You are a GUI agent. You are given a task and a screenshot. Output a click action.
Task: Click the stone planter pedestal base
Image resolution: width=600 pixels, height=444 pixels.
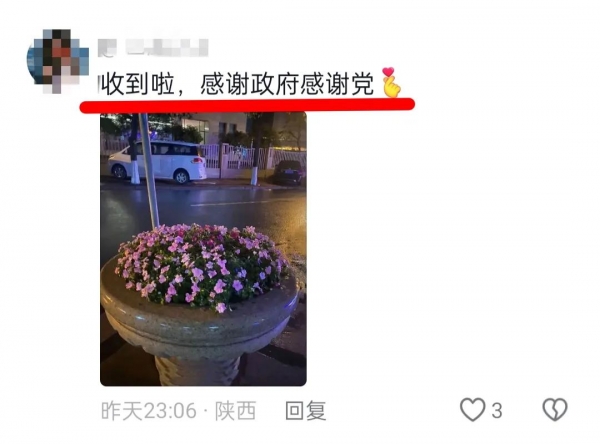[x=197, y=371]
